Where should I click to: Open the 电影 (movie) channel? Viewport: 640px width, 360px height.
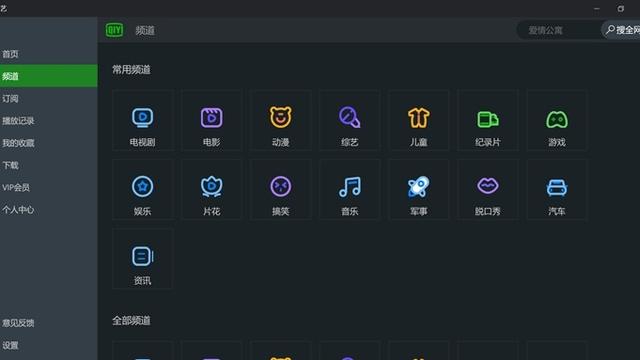(211, 120)
